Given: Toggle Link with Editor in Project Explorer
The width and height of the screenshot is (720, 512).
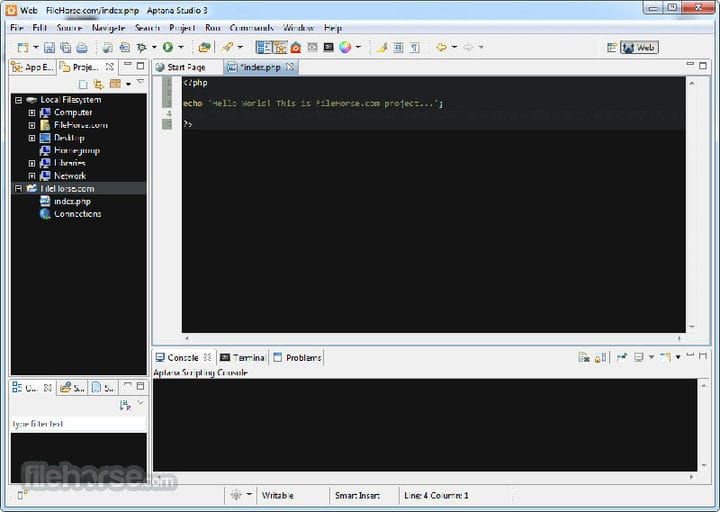Looking at the screenshot, I should tap(98, 84).
